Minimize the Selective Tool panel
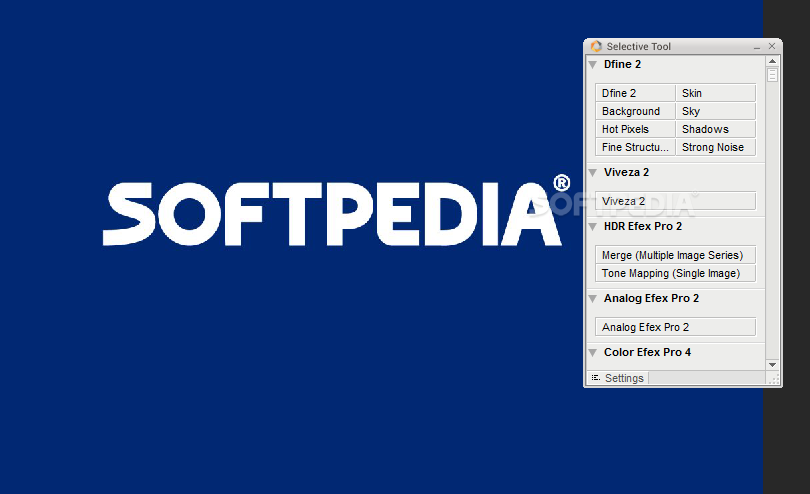810x494 pixels. click(x=757, y=47)
